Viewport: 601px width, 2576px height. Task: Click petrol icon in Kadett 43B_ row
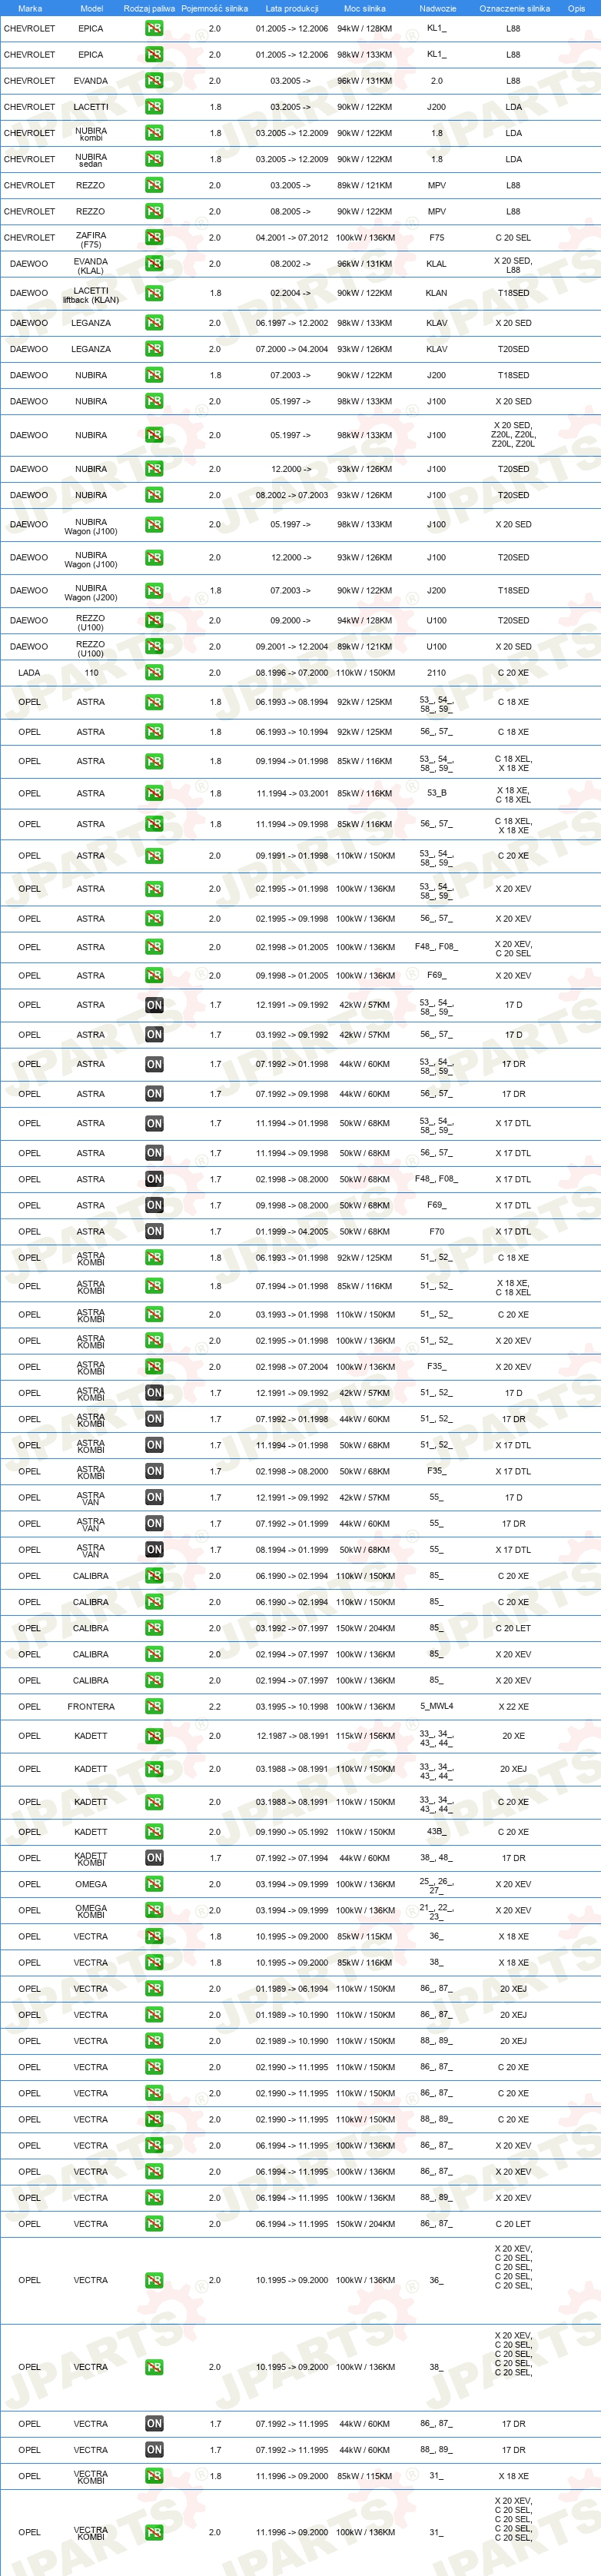[154, 1832]
